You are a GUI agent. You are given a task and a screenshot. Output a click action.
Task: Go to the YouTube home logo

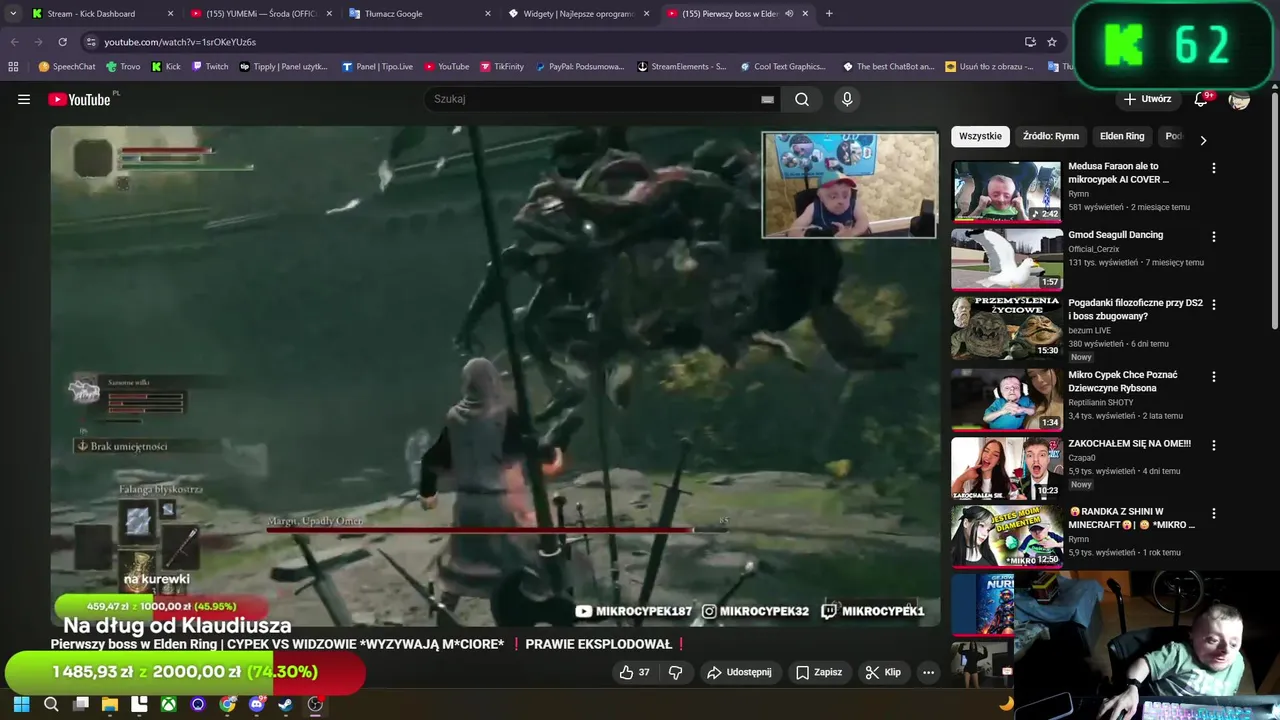pyautogui.click(x=79, y=99)
